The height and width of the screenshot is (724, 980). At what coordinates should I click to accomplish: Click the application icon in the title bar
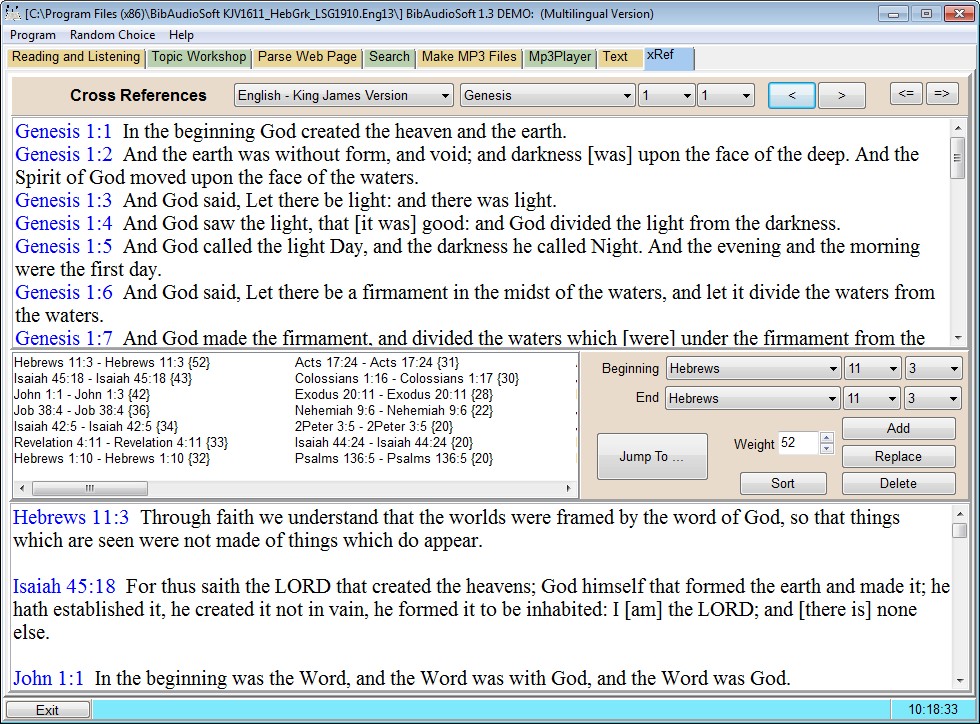[x=12, y=13]
